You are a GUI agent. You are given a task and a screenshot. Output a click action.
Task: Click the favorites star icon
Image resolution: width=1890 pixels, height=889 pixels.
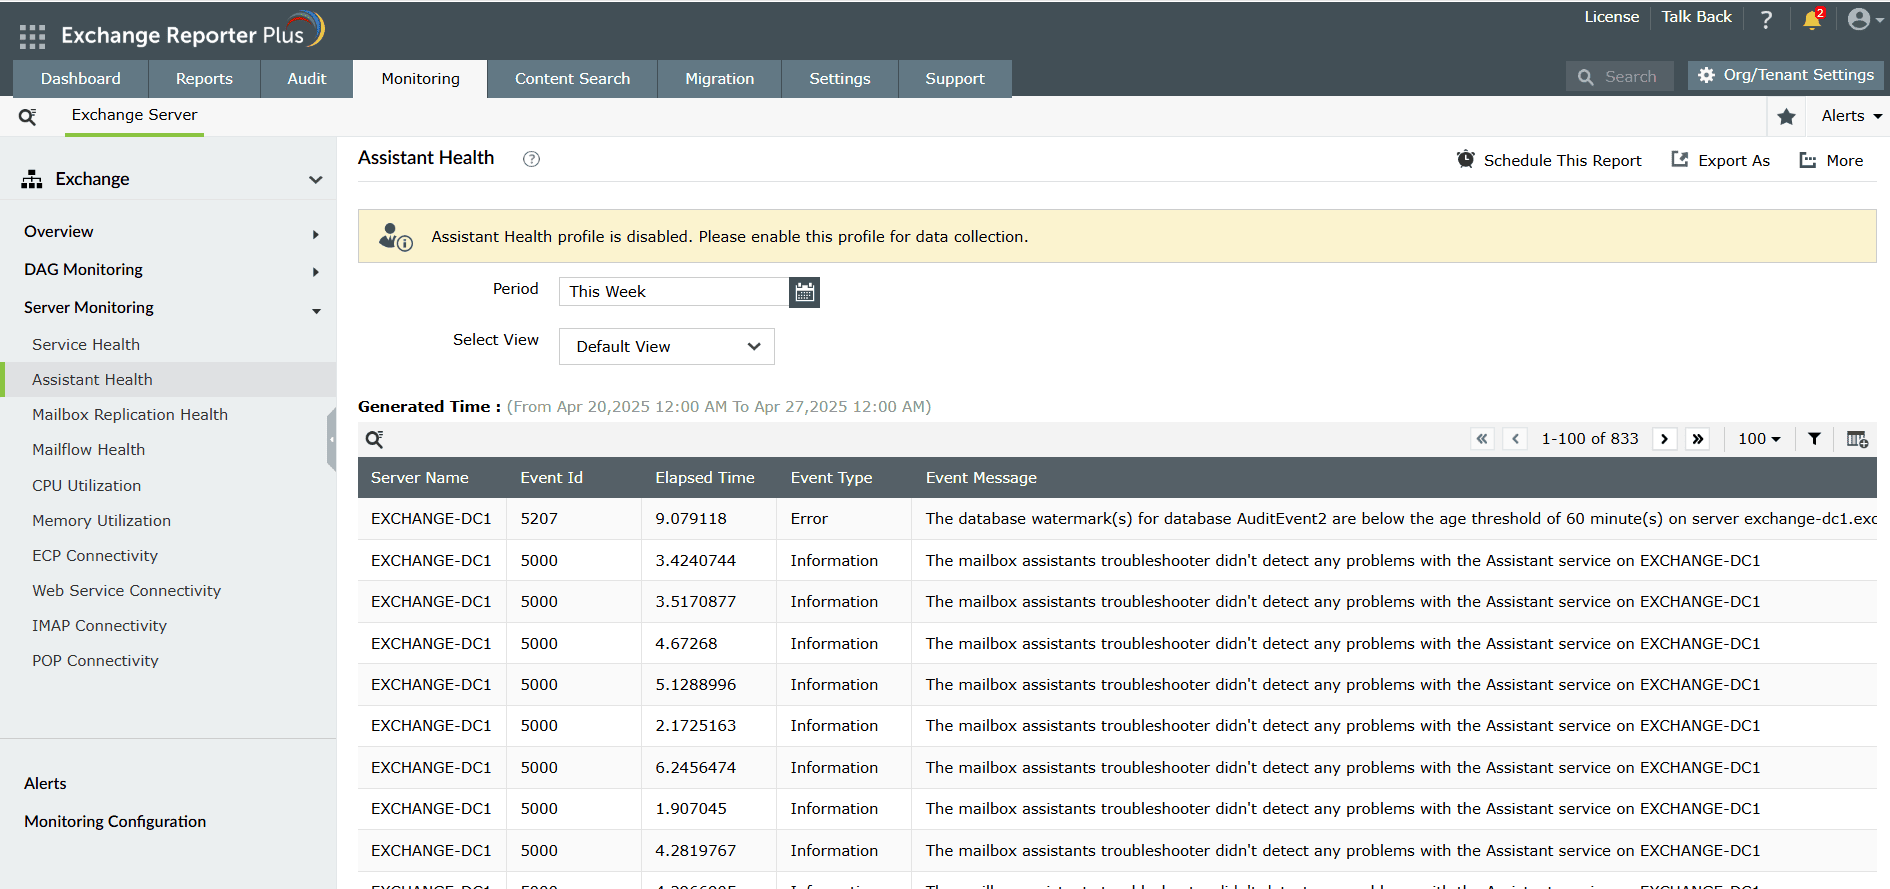point(1787,117)
